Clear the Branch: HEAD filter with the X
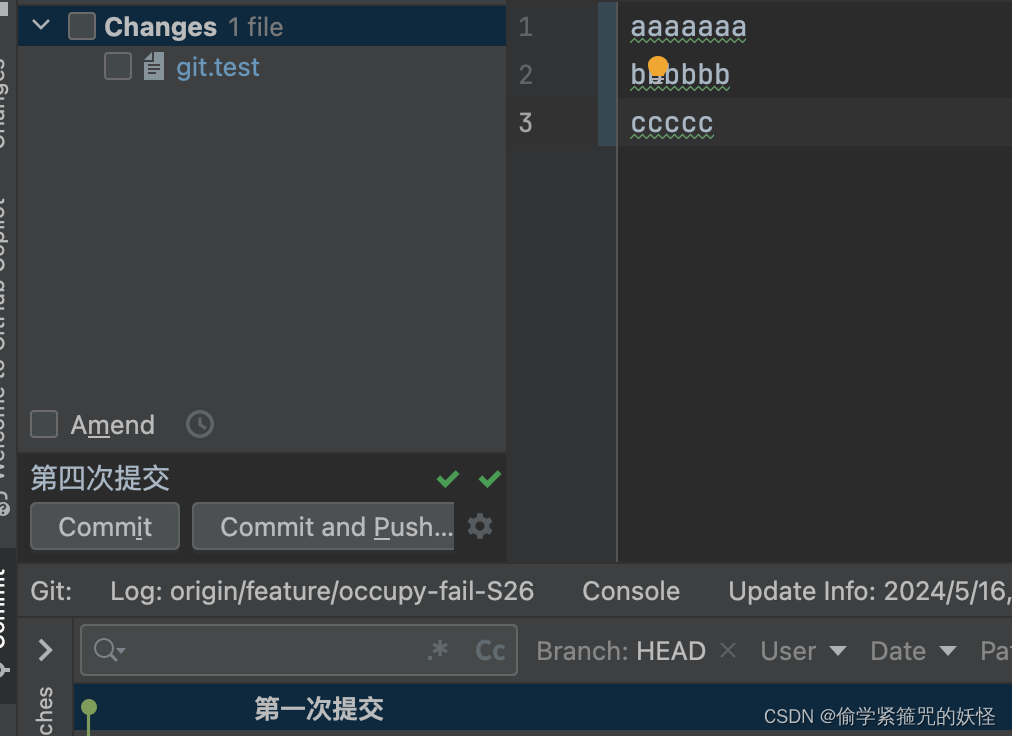This screenshot has height=736, width=1012. click(x=727, y=650)
